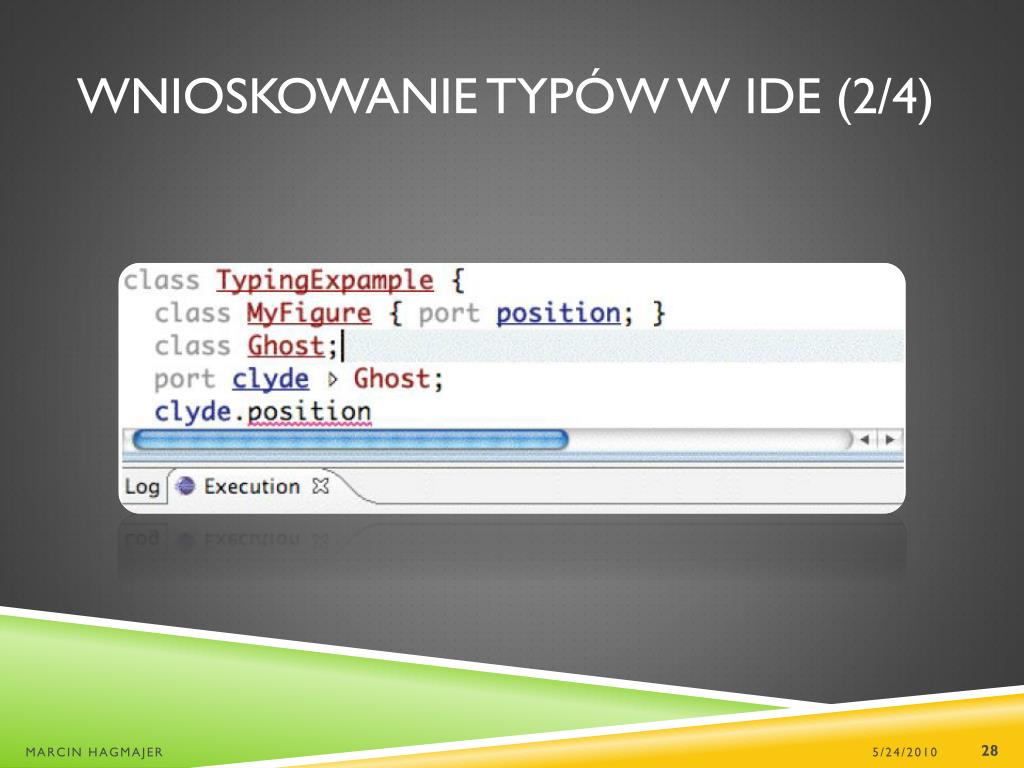Click the horizontal scrollbar thumb in editor
This screenshot has height=768, width=1024.
(350, 440)
